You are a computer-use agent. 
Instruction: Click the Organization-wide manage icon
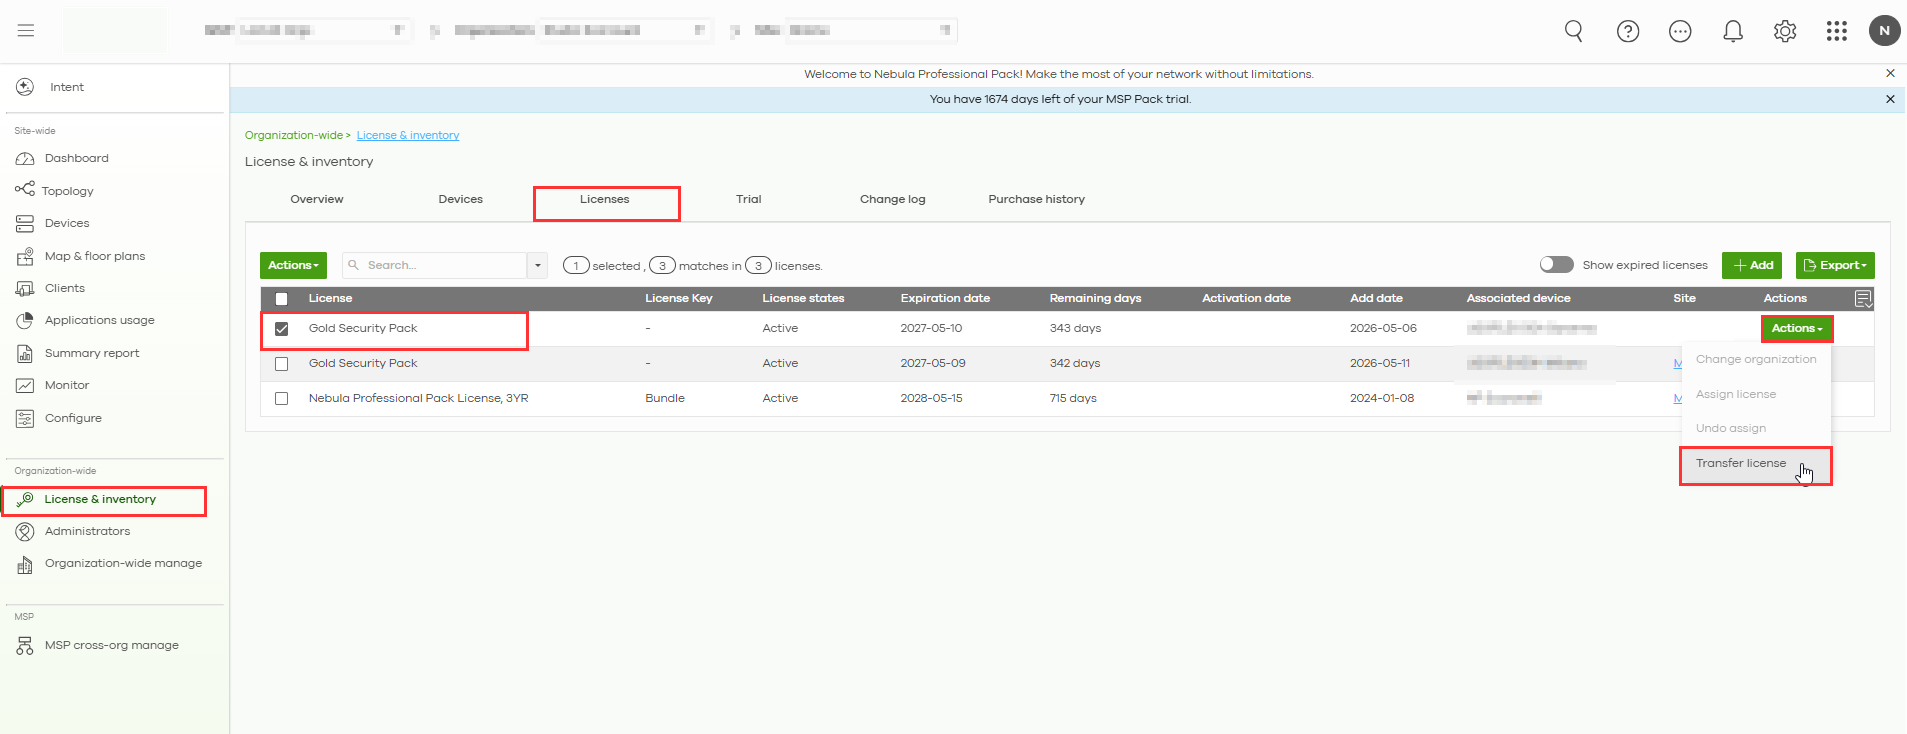click(25, 564)
